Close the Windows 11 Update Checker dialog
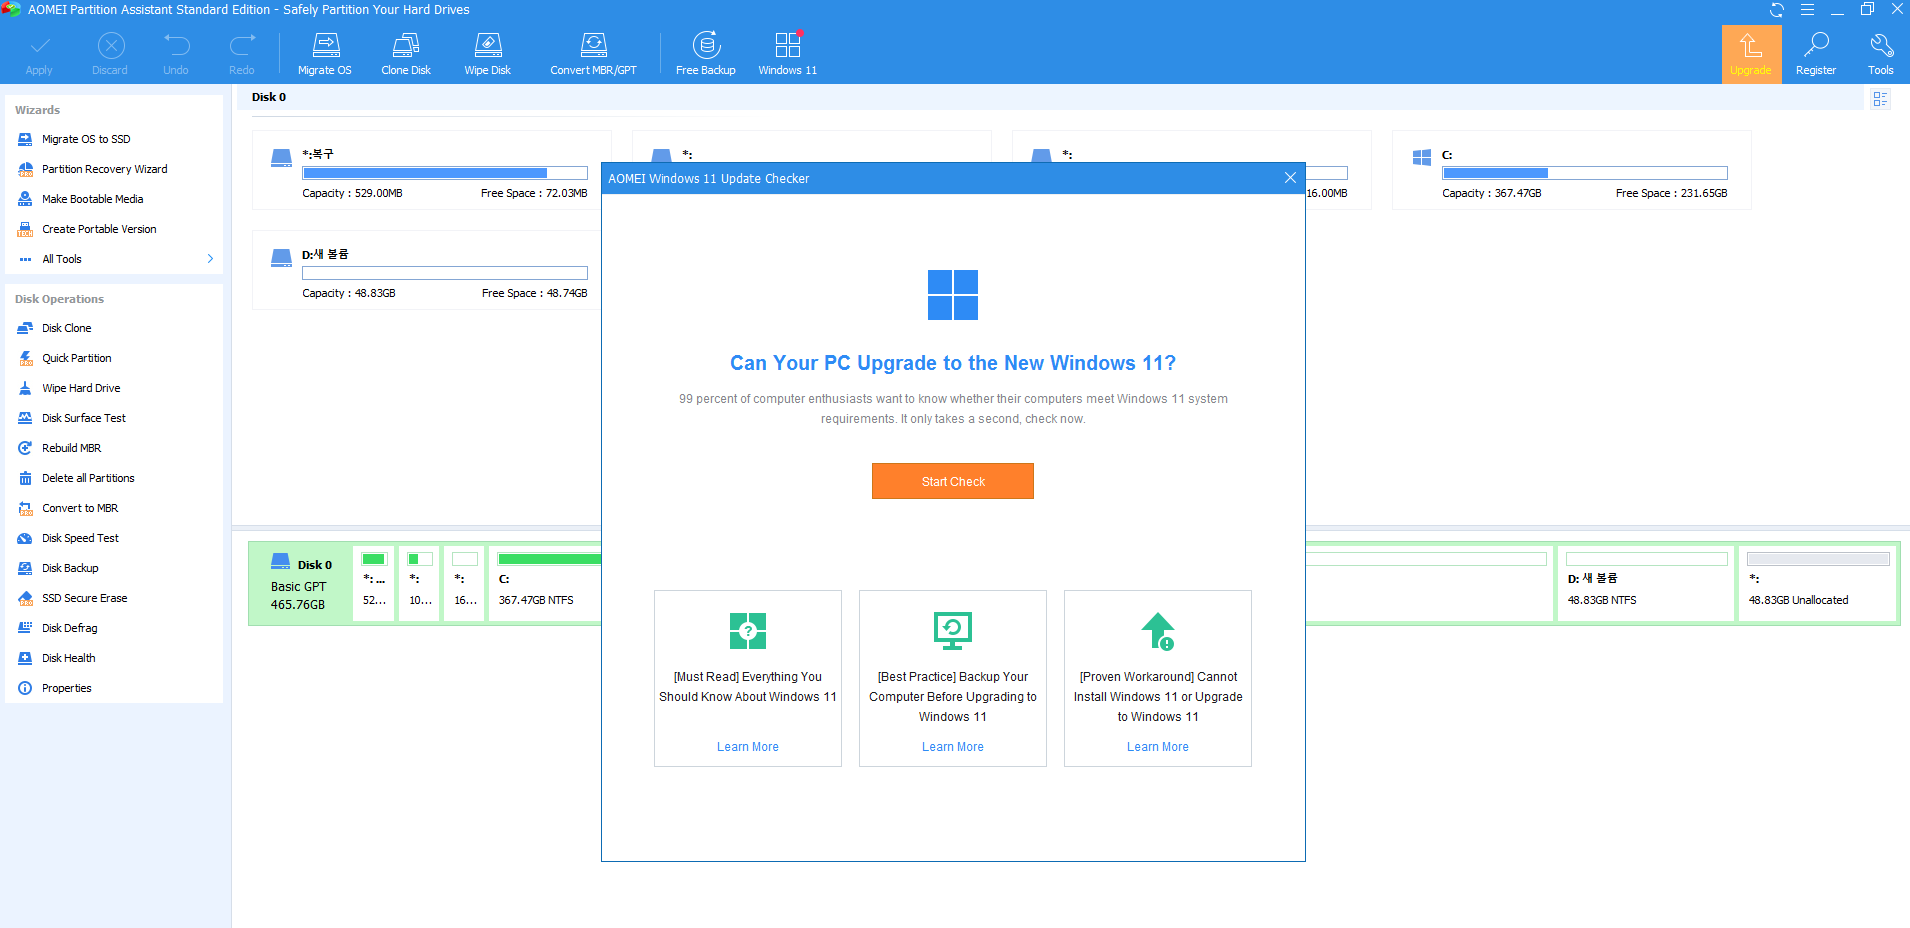 pyautogui.click(x=1290, y=178)
